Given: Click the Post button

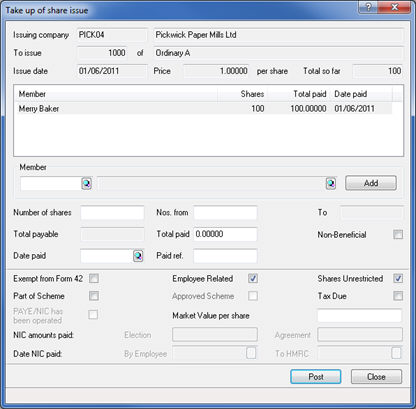Looking at the screenshot, I should point(316,377).
